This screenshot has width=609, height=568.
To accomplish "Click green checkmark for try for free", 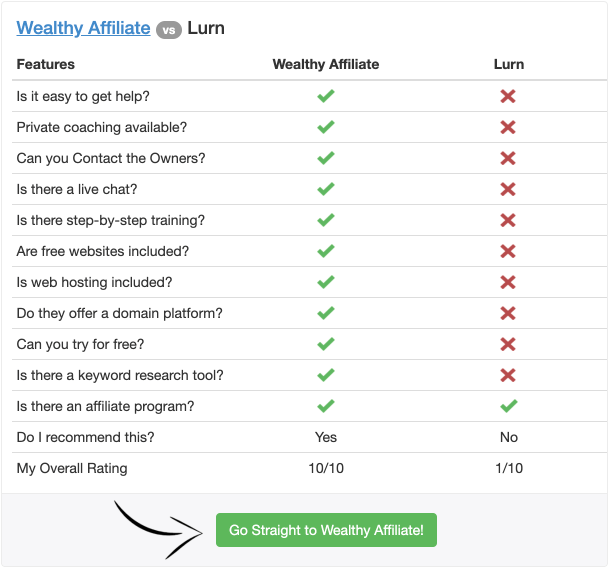I will (x=325, y=344).
